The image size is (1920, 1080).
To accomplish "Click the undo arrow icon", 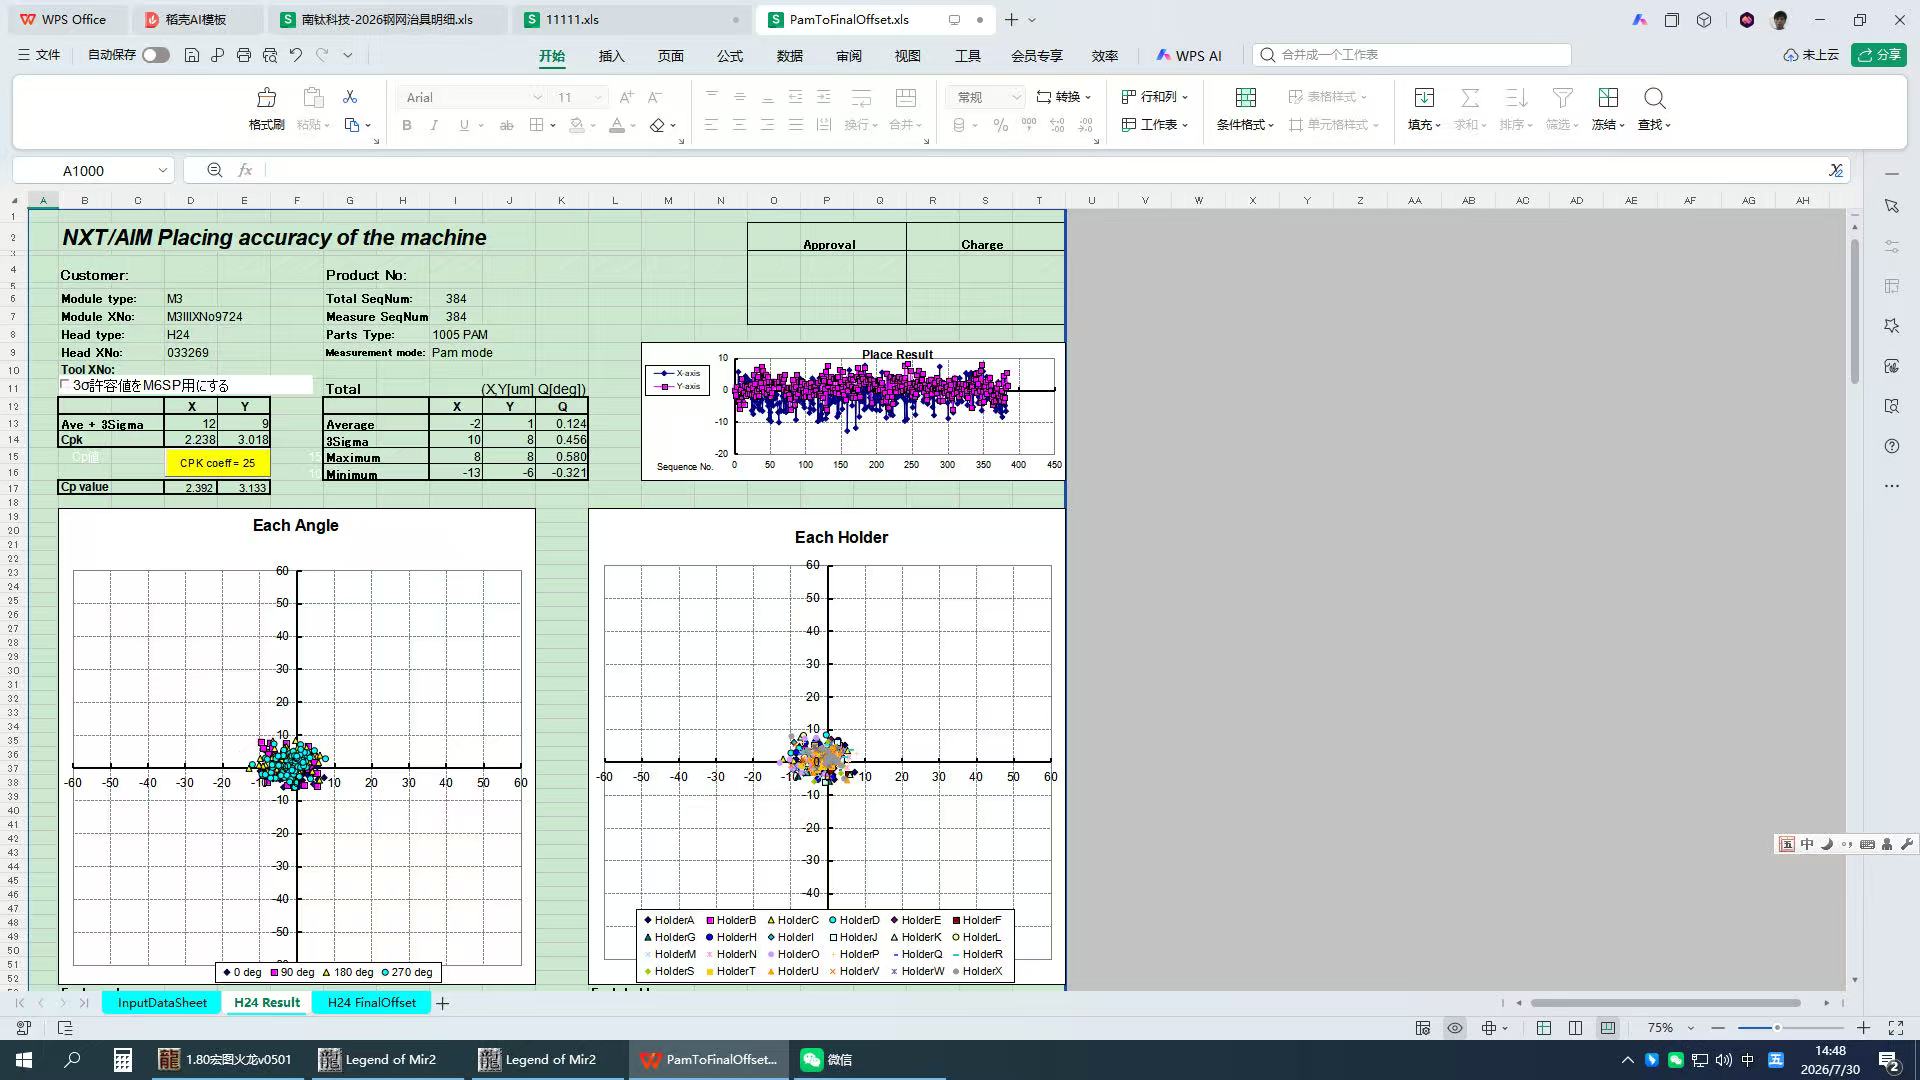I will click(x=296, y=55).
